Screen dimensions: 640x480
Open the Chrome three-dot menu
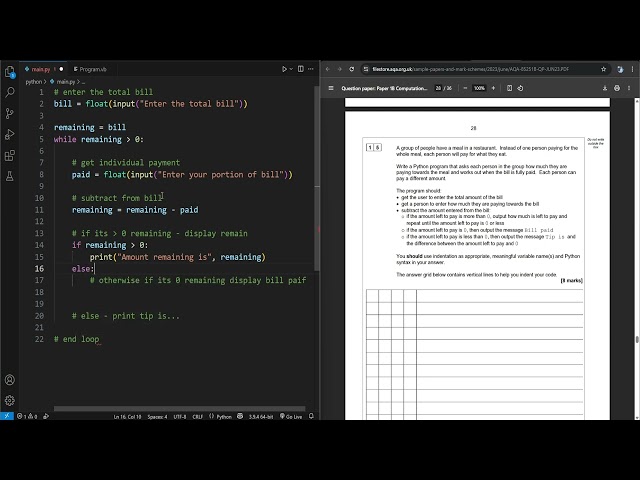point(633,69)
